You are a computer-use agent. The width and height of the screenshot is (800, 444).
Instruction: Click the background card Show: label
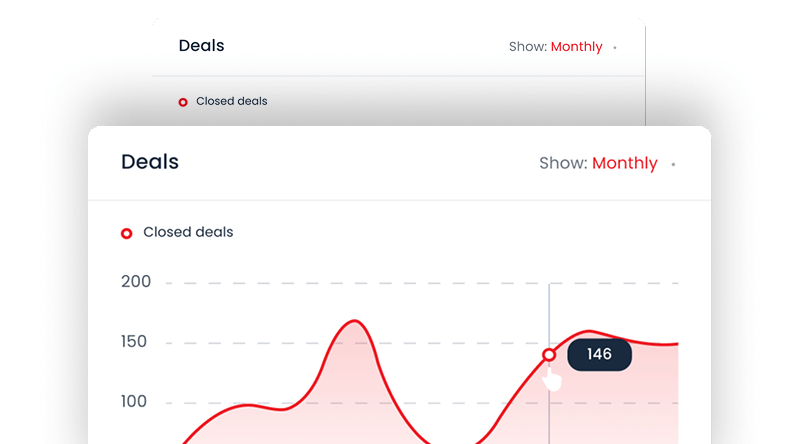[x=527, y=47]
